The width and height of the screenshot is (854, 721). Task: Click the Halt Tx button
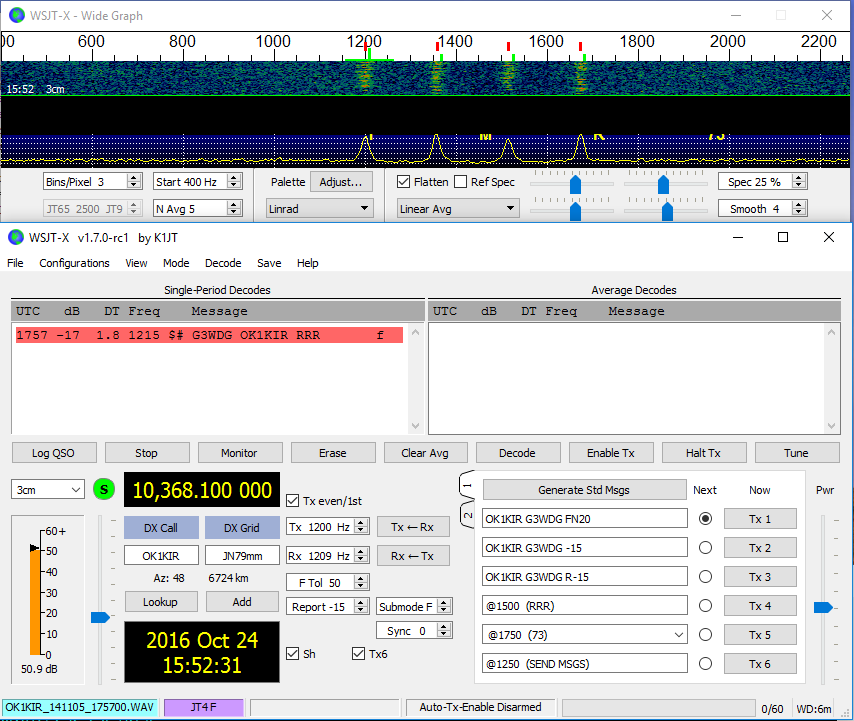[x=704, y=453]
